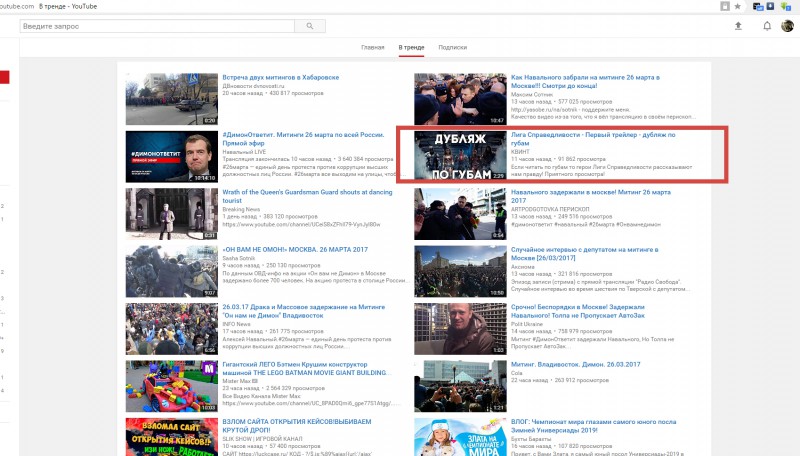
Task: Open the КВИНТ channel link
Action: (x=520, y=152)
